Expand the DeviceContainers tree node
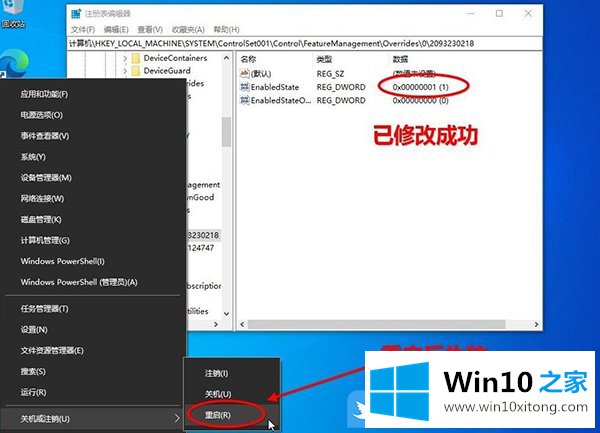 (125, 58)
